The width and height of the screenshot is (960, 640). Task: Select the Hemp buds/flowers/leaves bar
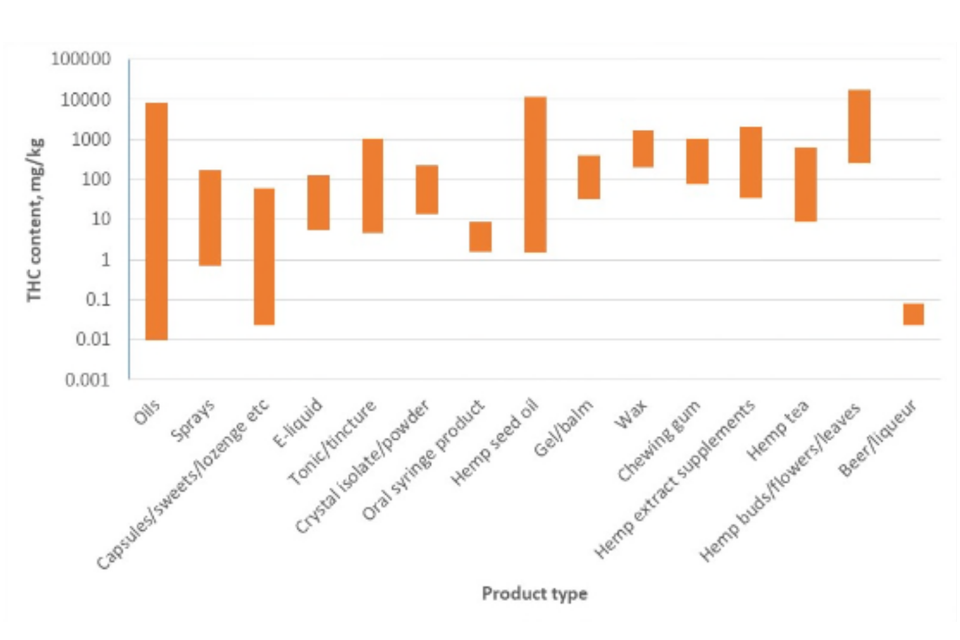click(859, 126)
